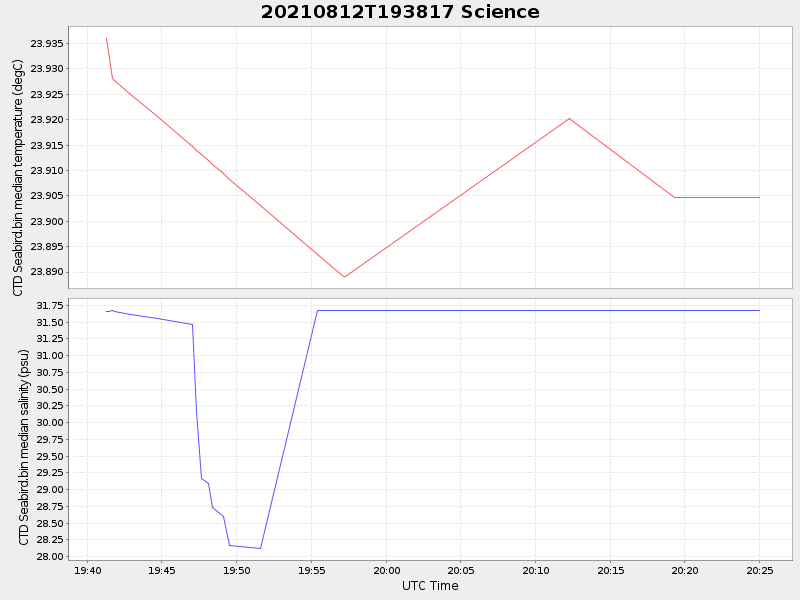Click the 23.900 temperature tick label
This screenshot has height=600, width=800.
pyautogui.click(x=47, y=221)
